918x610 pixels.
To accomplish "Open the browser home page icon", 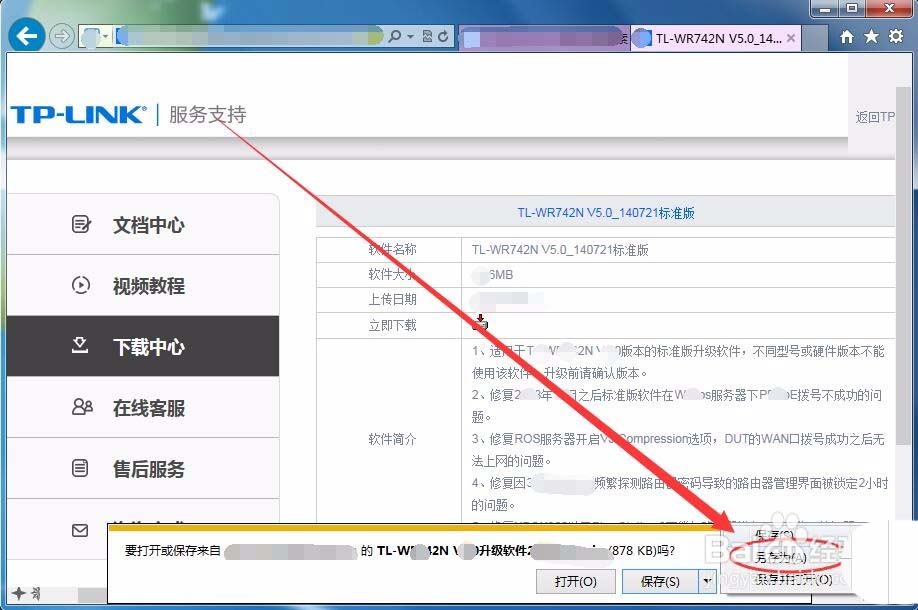I will (x=847, y=37).
